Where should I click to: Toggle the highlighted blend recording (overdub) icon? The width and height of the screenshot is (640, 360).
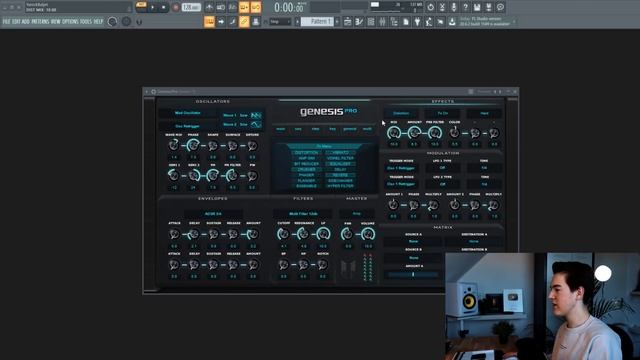coord(244,7)
